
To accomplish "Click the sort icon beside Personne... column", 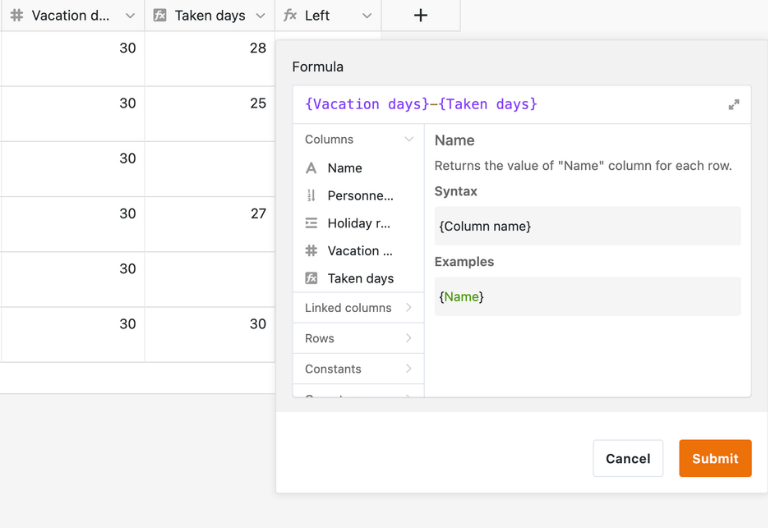I will (311, 195).
